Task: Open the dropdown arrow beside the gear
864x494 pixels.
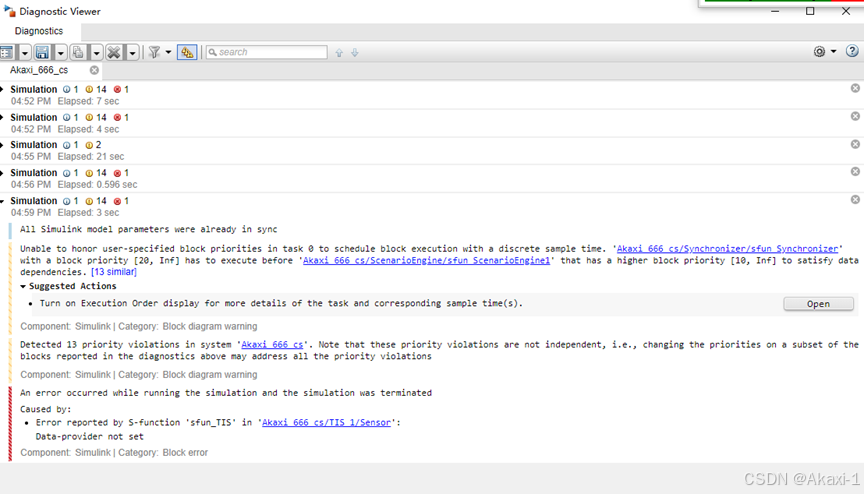Action: [834, 52]
